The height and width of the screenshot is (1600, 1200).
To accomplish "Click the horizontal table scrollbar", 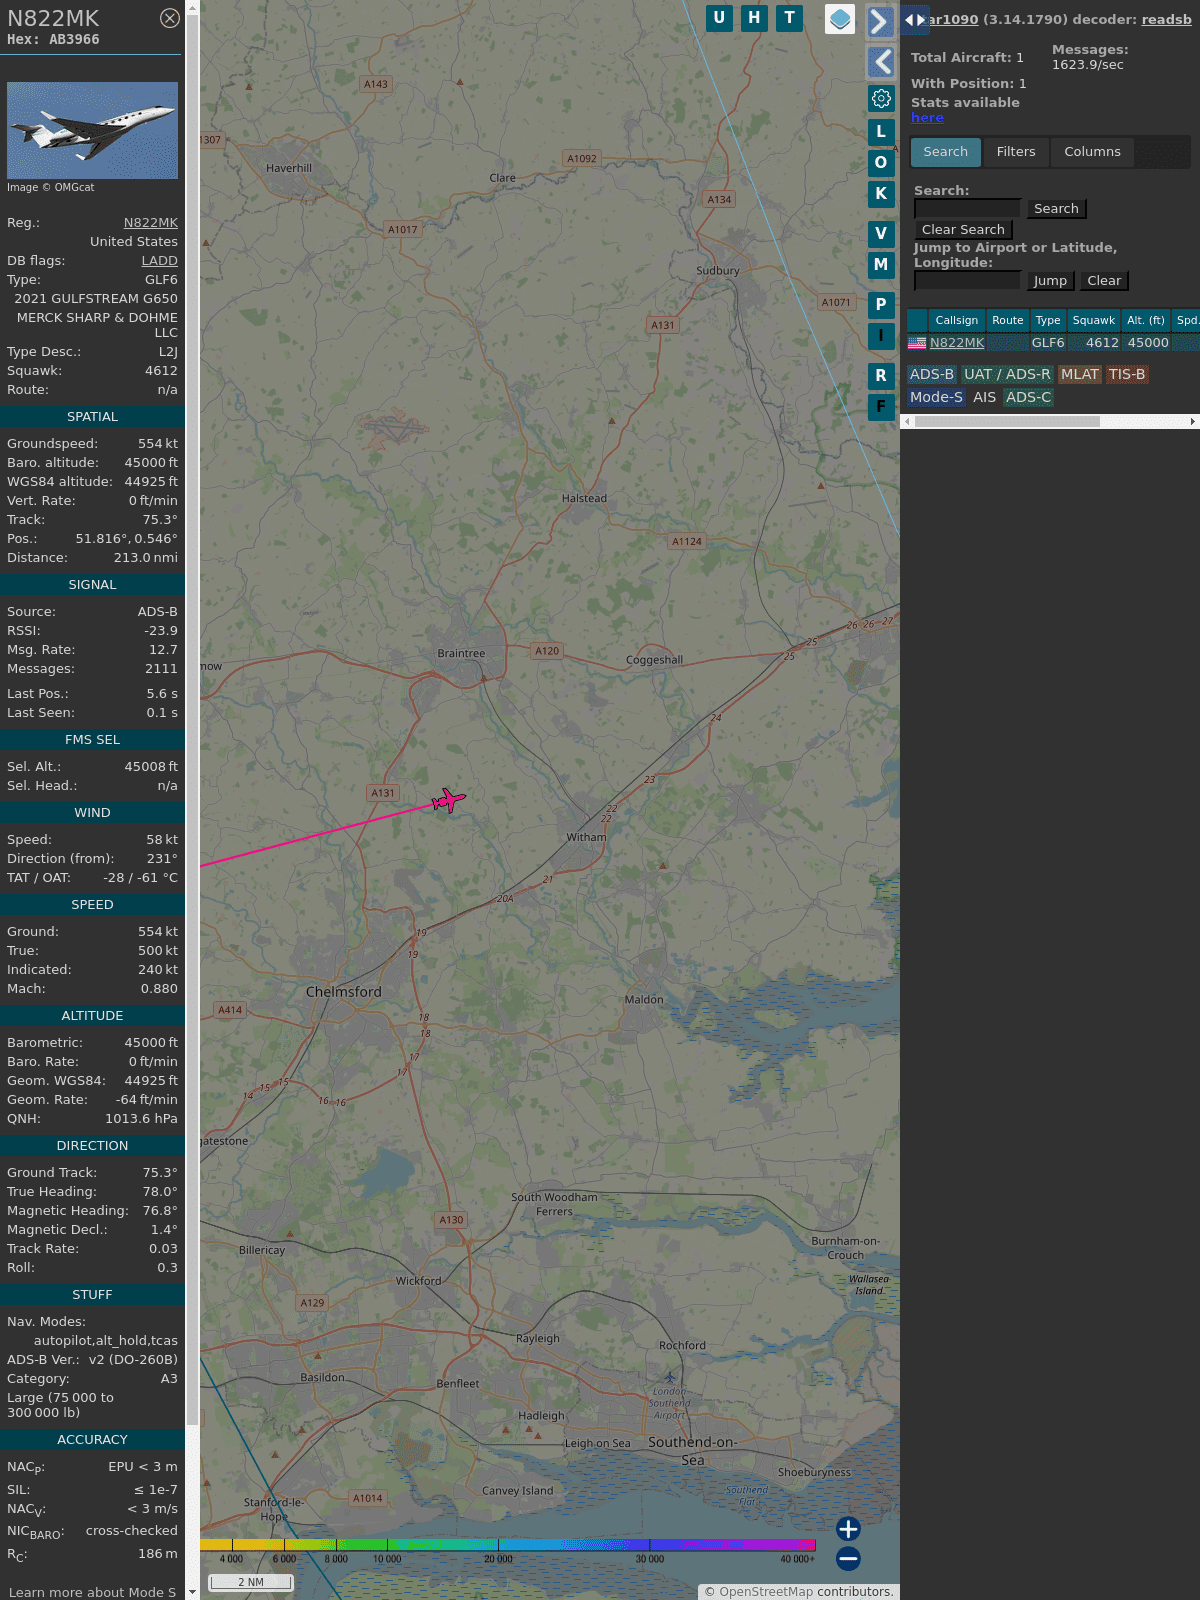I will tap(1007, 422).
